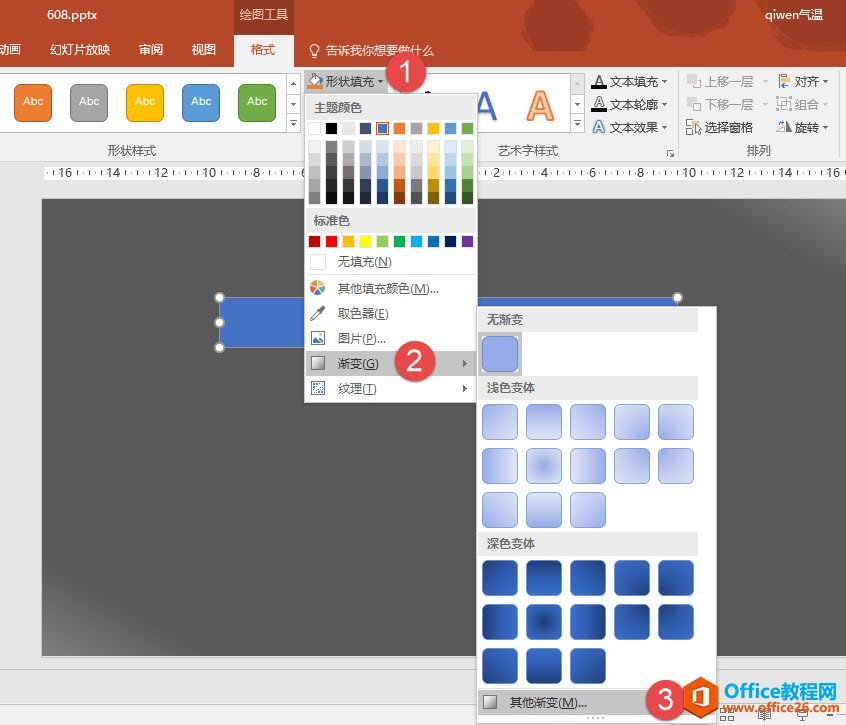Select the blue rectangle shape on slide
The width and height of the screenshot is (846, 725).
pyautogui.click(x=262, y=323)
